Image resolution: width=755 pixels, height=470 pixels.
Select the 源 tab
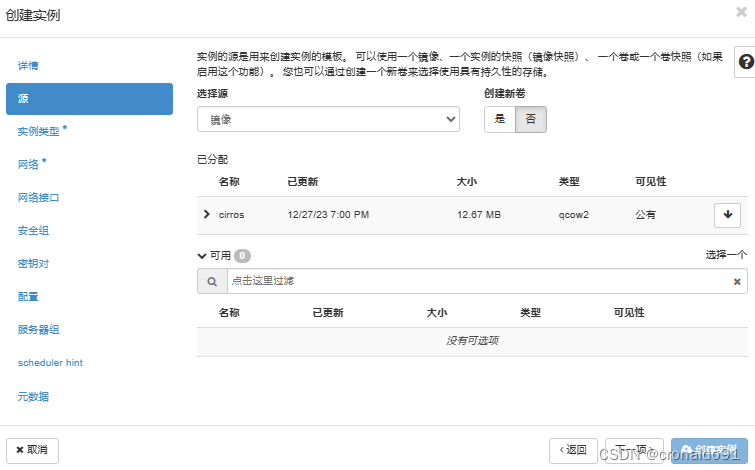pyautogui.click(x=90, y=99)
